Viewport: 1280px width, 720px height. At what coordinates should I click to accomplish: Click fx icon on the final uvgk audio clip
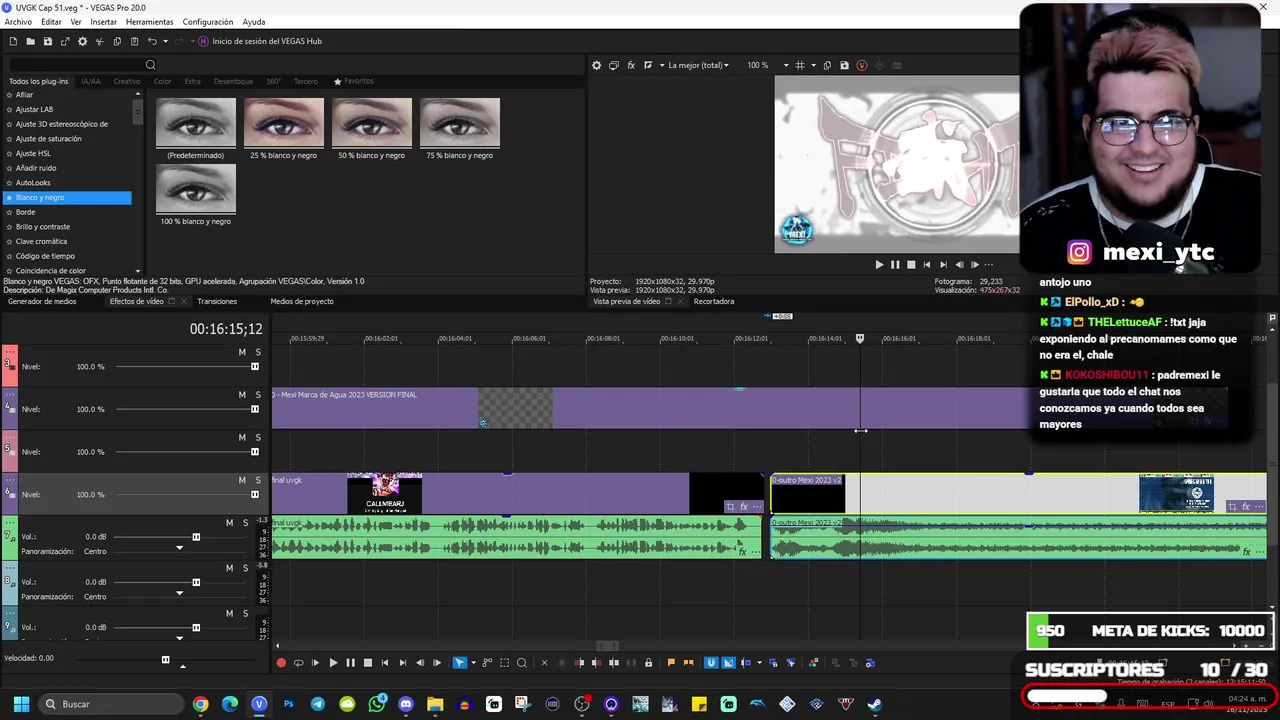(x=742, y=551)
